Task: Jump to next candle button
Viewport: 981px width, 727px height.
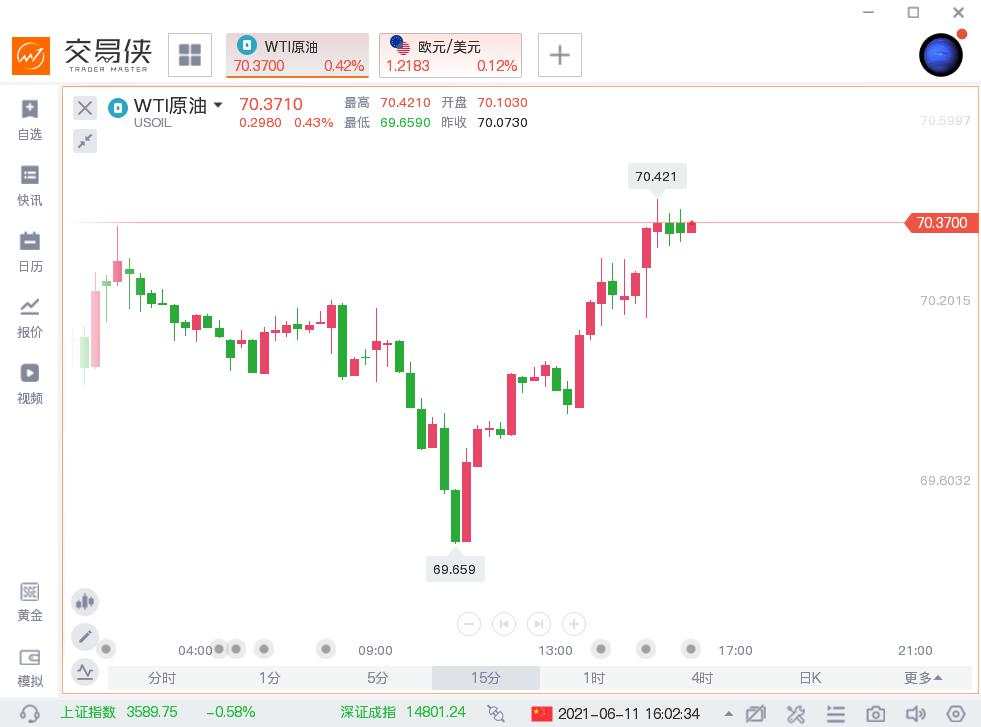Action: pos(539,624)
